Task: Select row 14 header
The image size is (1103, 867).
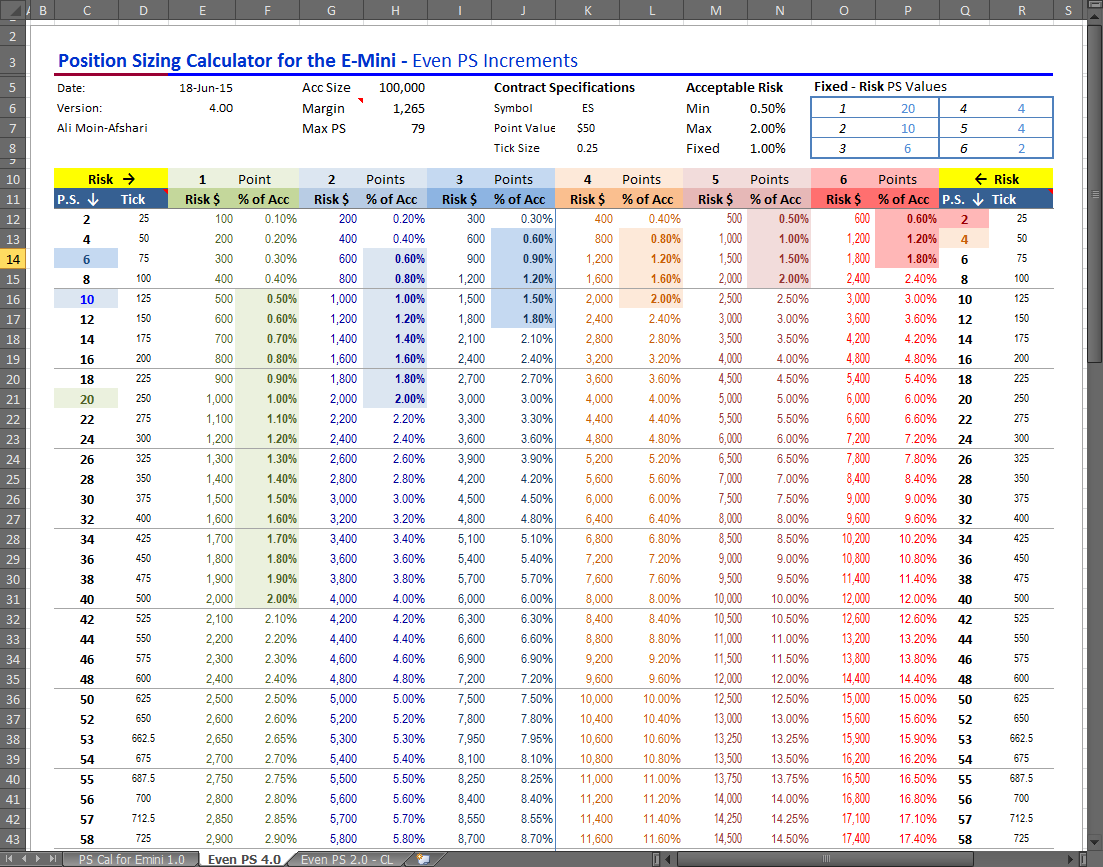Action: coord(13,259)
